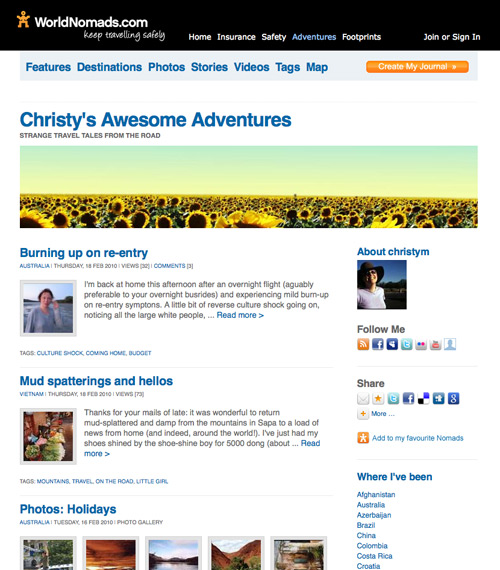Click the Delicious share icon
Viewport: 500px width, 570px height.
[x=423, y=398]
